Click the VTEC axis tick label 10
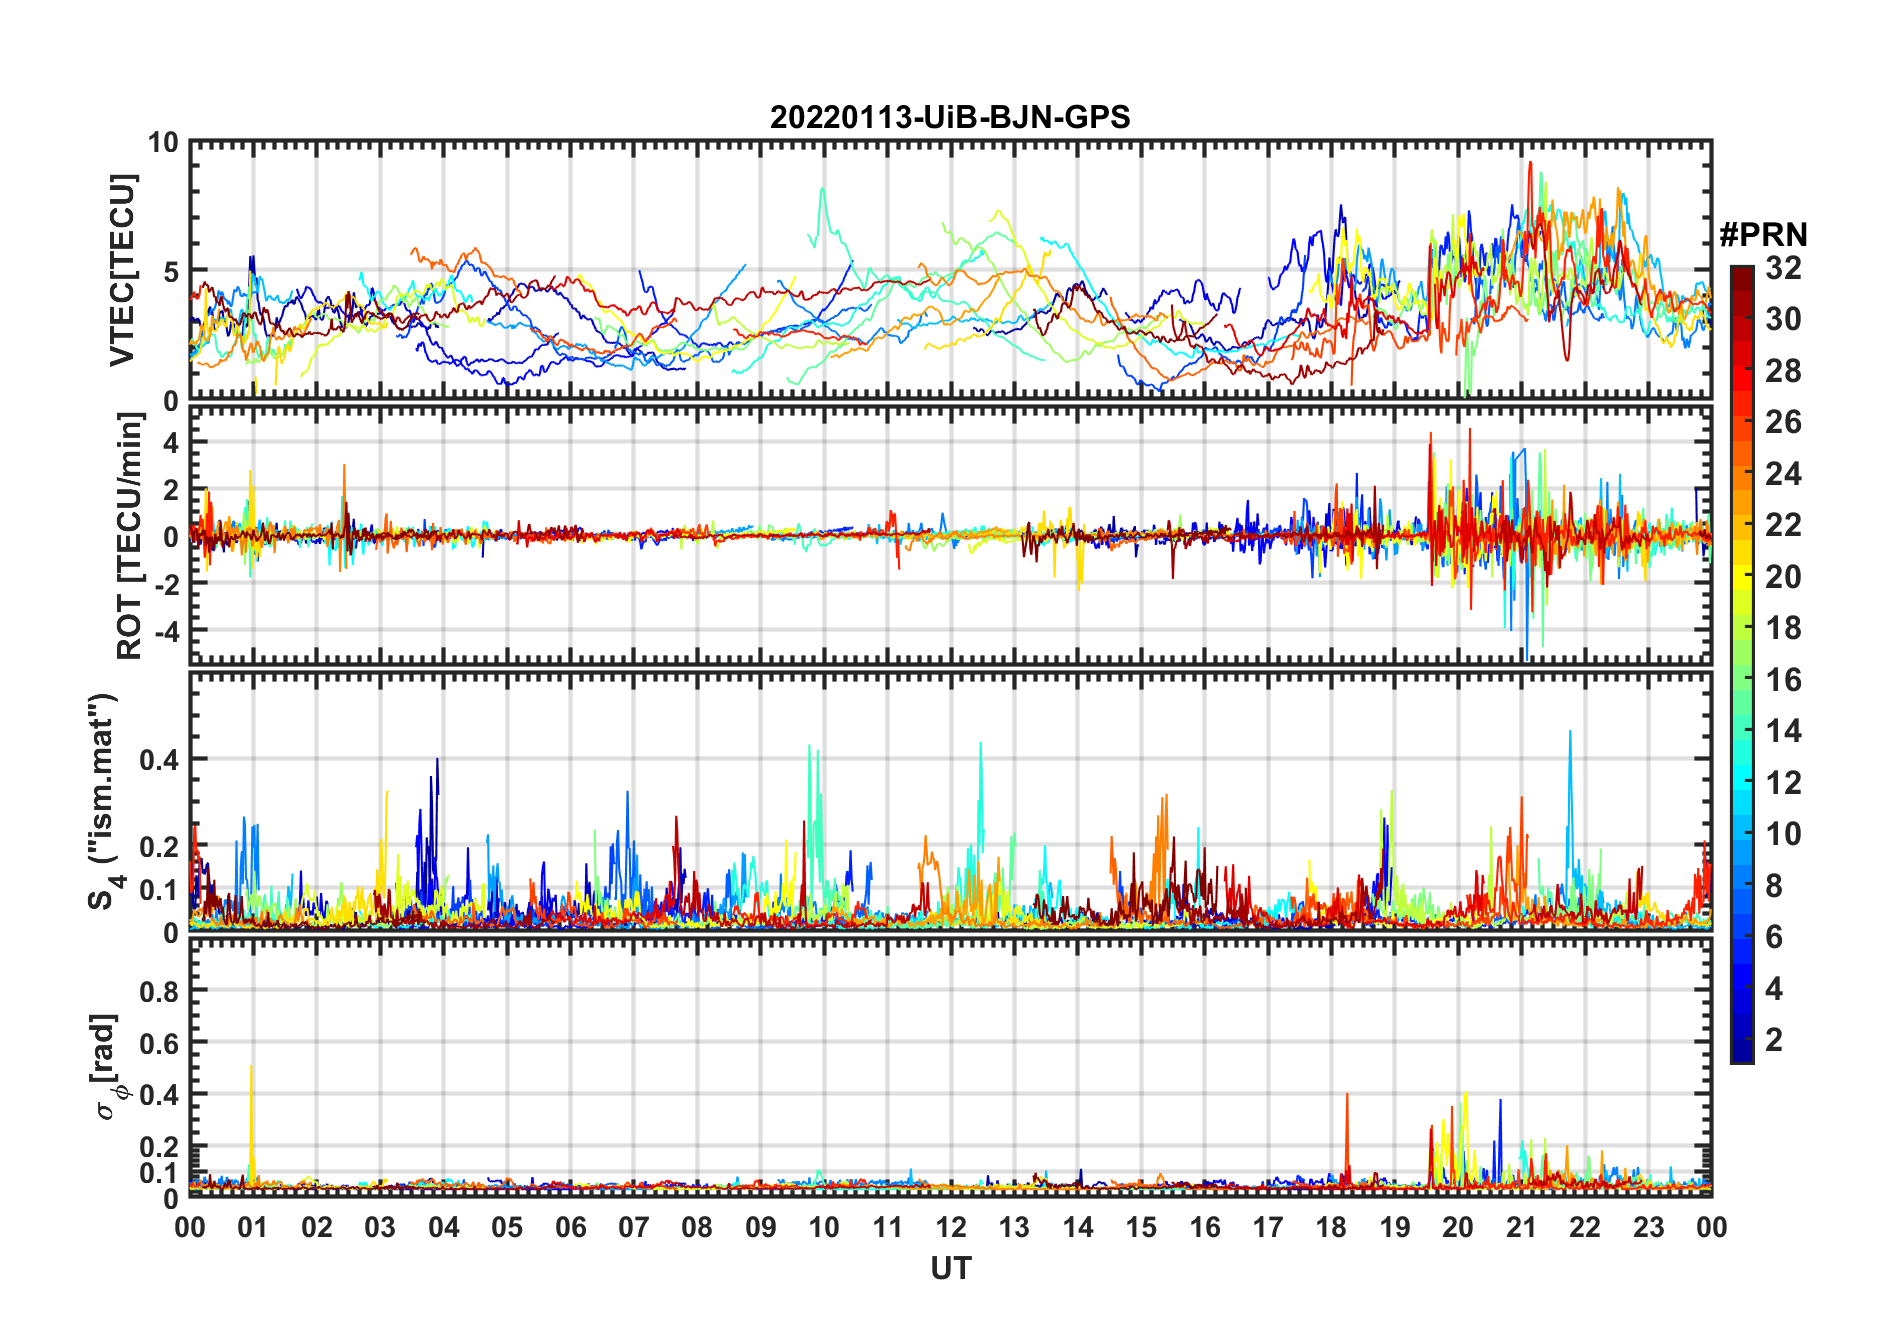This screenshot has height=1330, width=1902. [x=163, y=143]
